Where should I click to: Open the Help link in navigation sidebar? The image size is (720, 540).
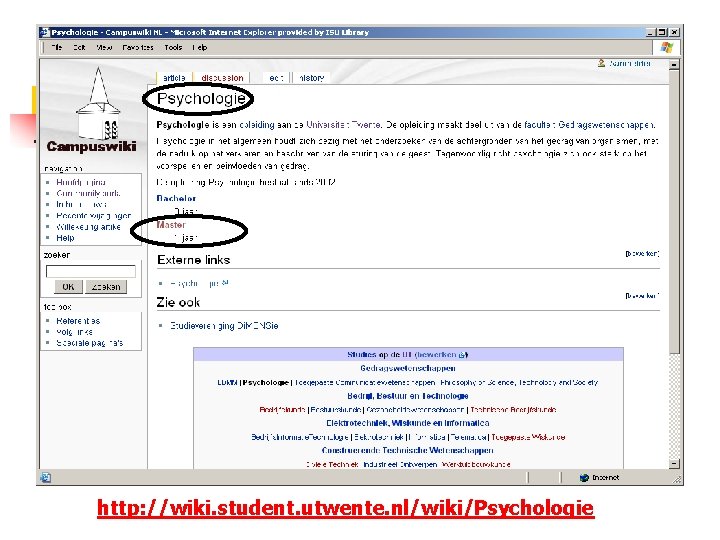pyautogui.click(x=65, y=238)
